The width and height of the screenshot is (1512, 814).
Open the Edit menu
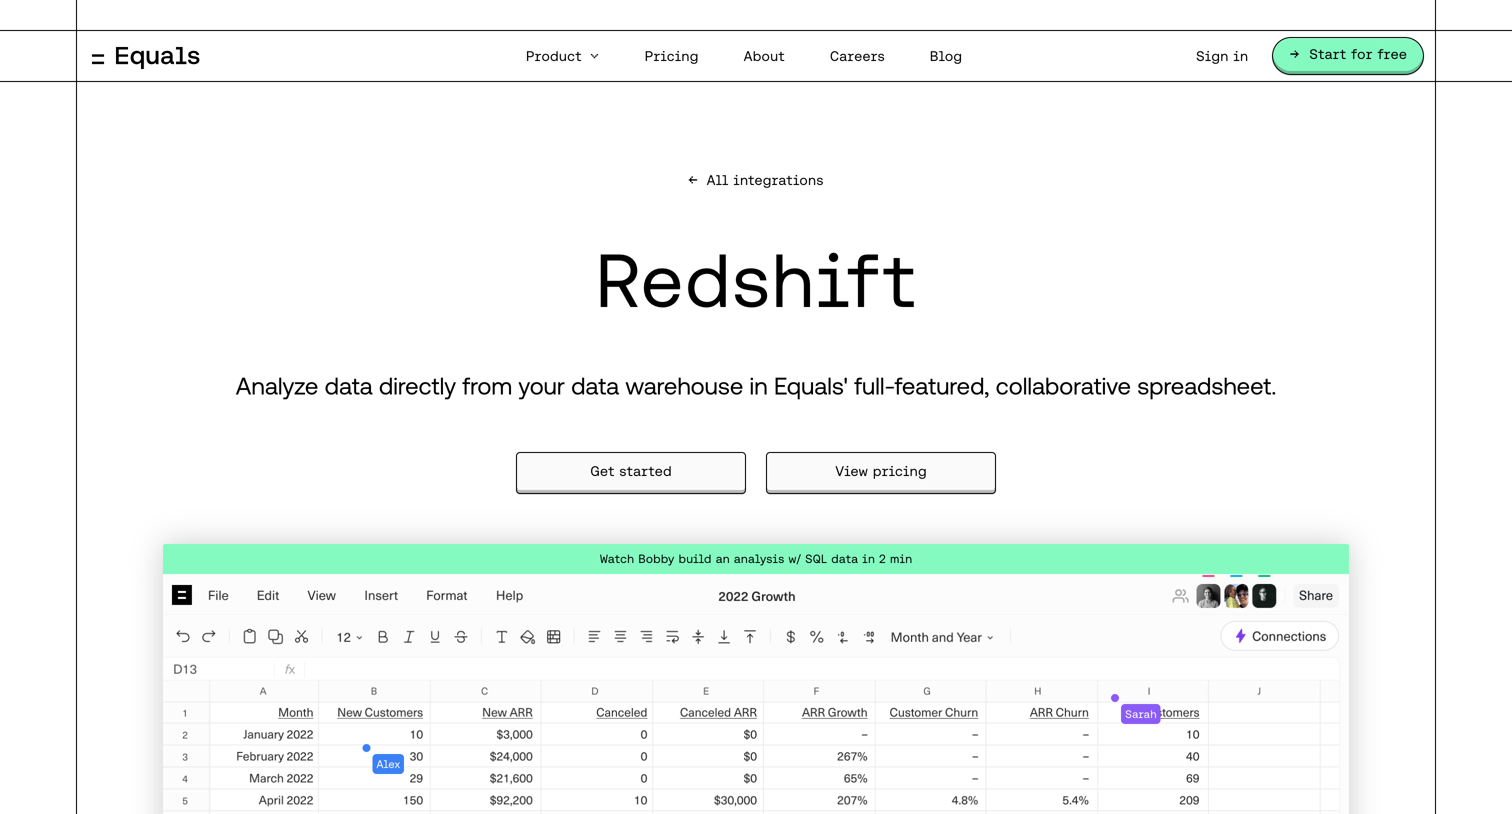[x=268, y=595]
